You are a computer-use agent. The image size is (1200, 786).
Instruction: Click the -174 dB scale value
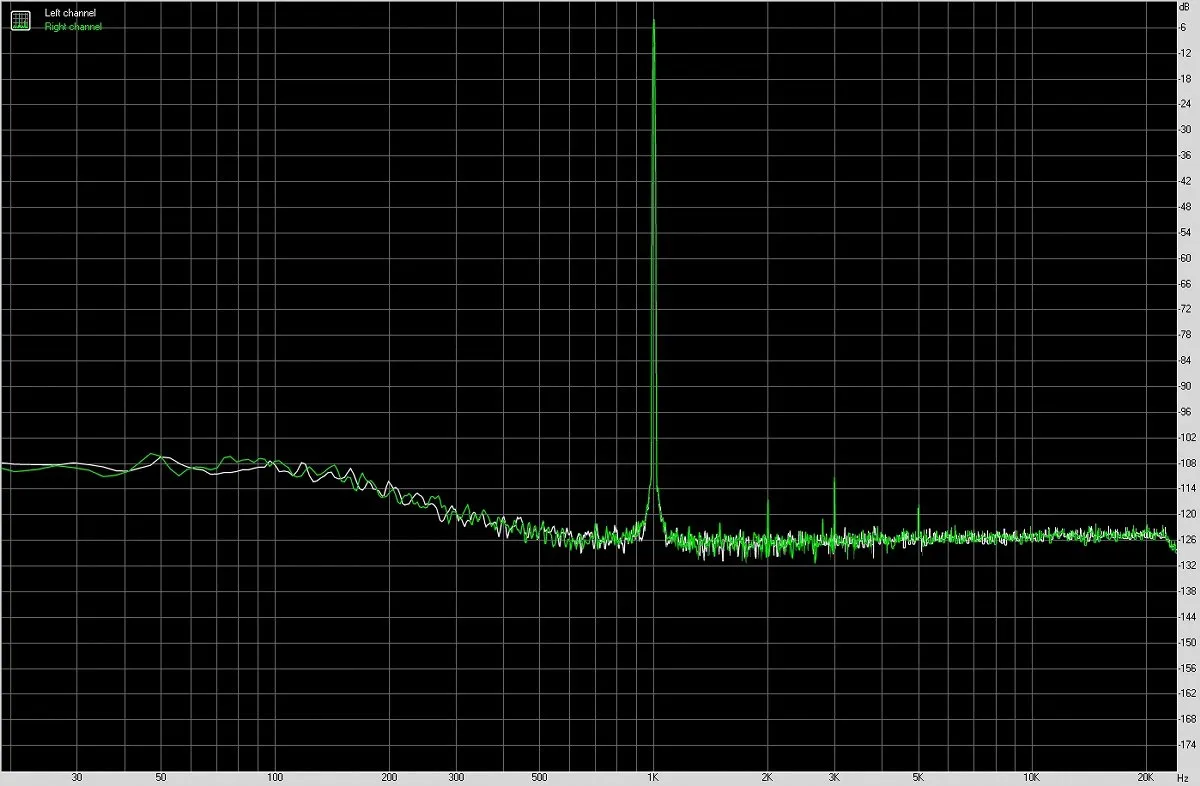pyautogui.click(x=1186, y=744)
